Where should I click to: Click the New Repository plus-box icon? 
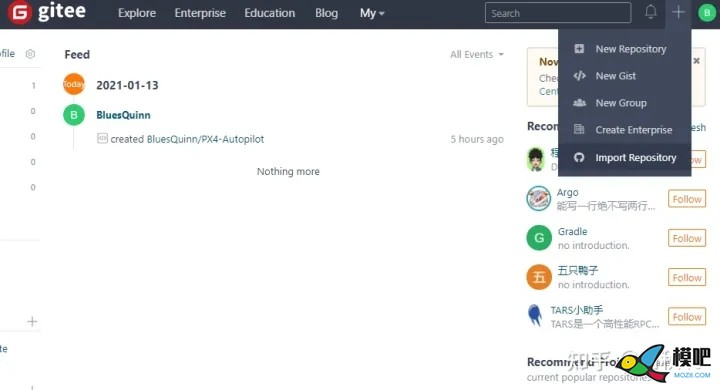pos(579,49)
